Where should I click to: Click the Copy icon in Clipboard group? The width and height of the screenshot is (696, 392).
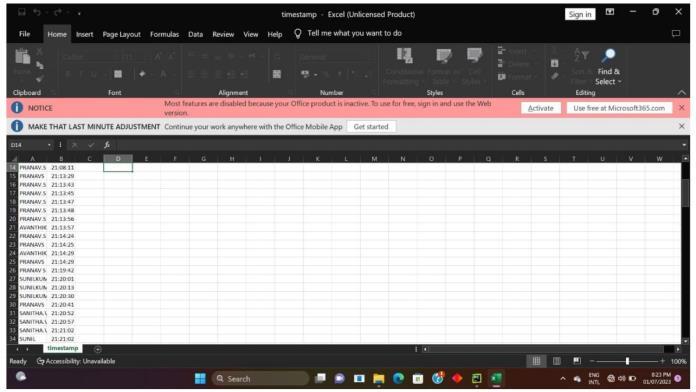pyautogui.click(x=40, y=66)
